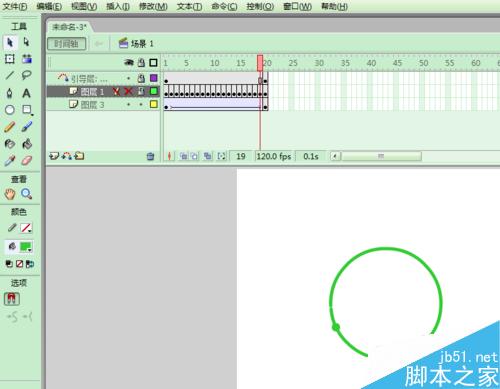Open the 文件(F) menu
The width and height of the screenshot is (500, 389).
tap(15, 6)
